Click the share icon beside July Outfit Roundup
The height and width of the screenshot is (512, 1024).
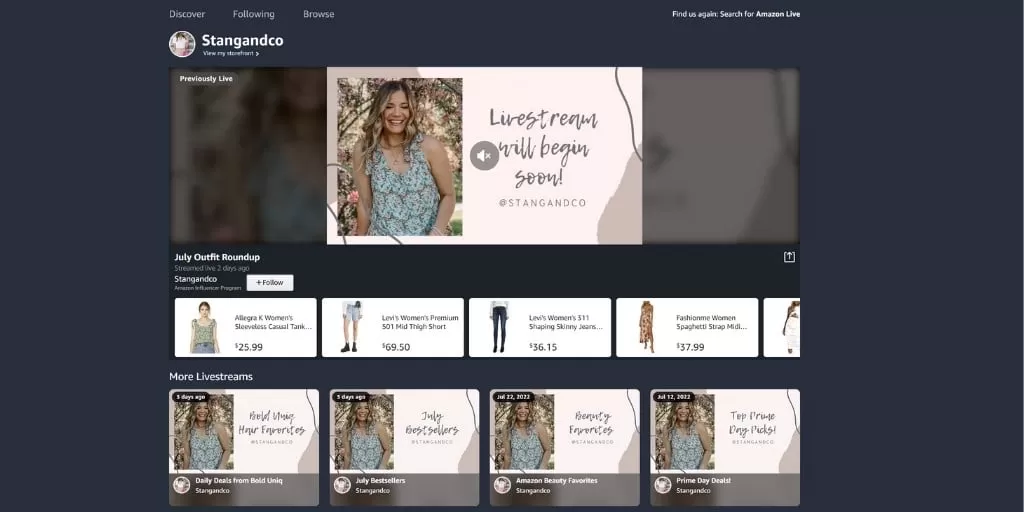(x=789, y=257)
